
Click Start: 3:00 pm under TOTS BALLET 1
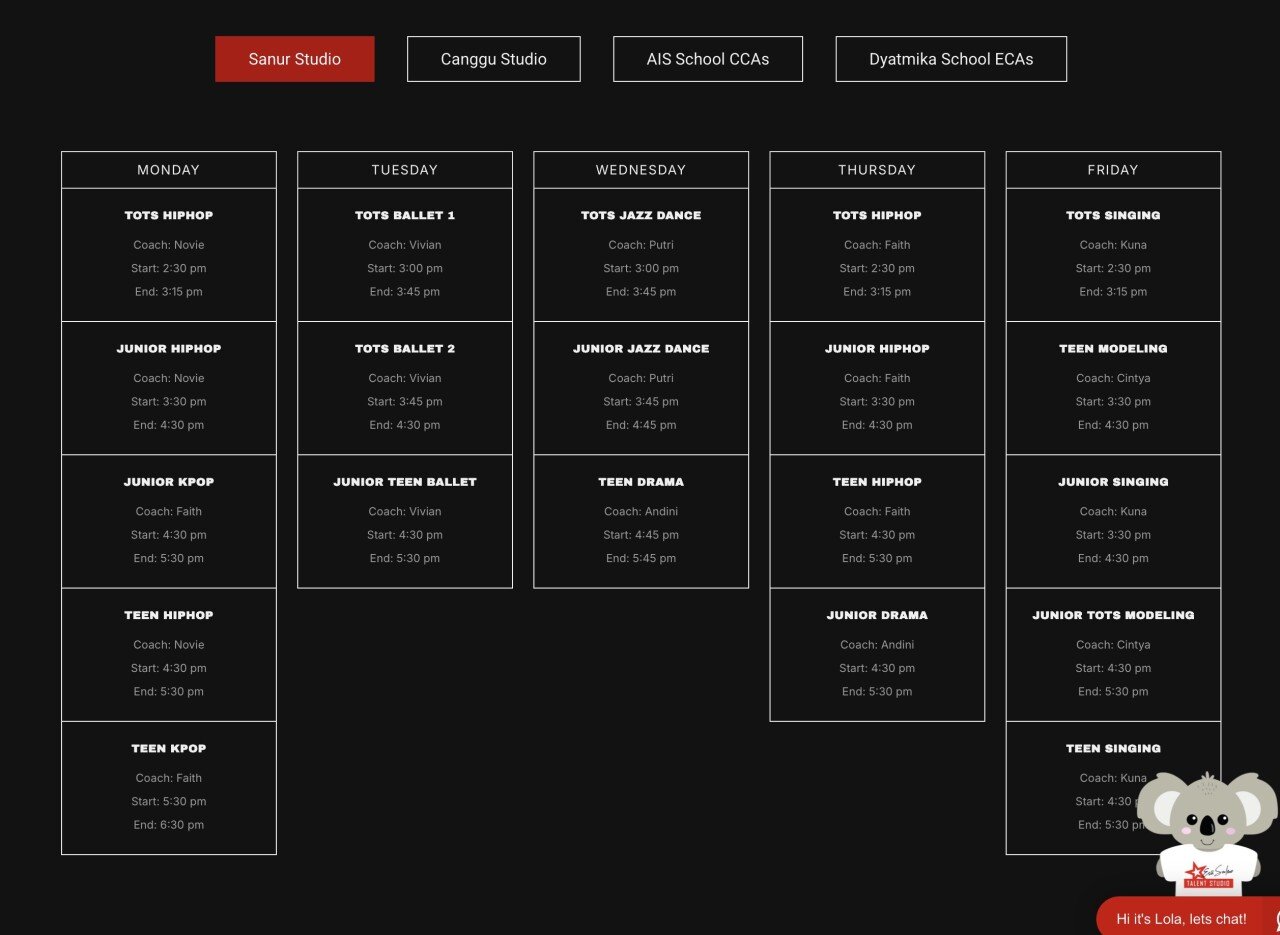[405, 268]
